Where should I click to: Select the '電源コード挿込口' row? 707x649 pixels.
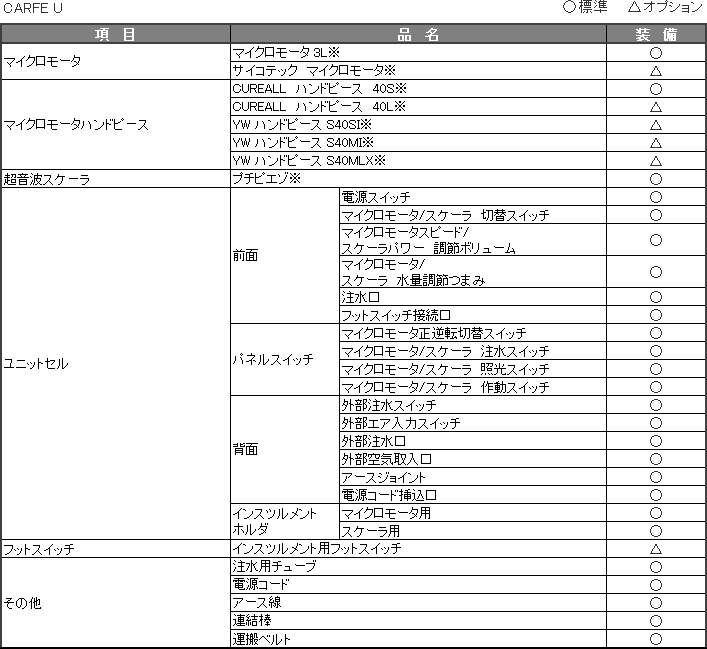473,495
